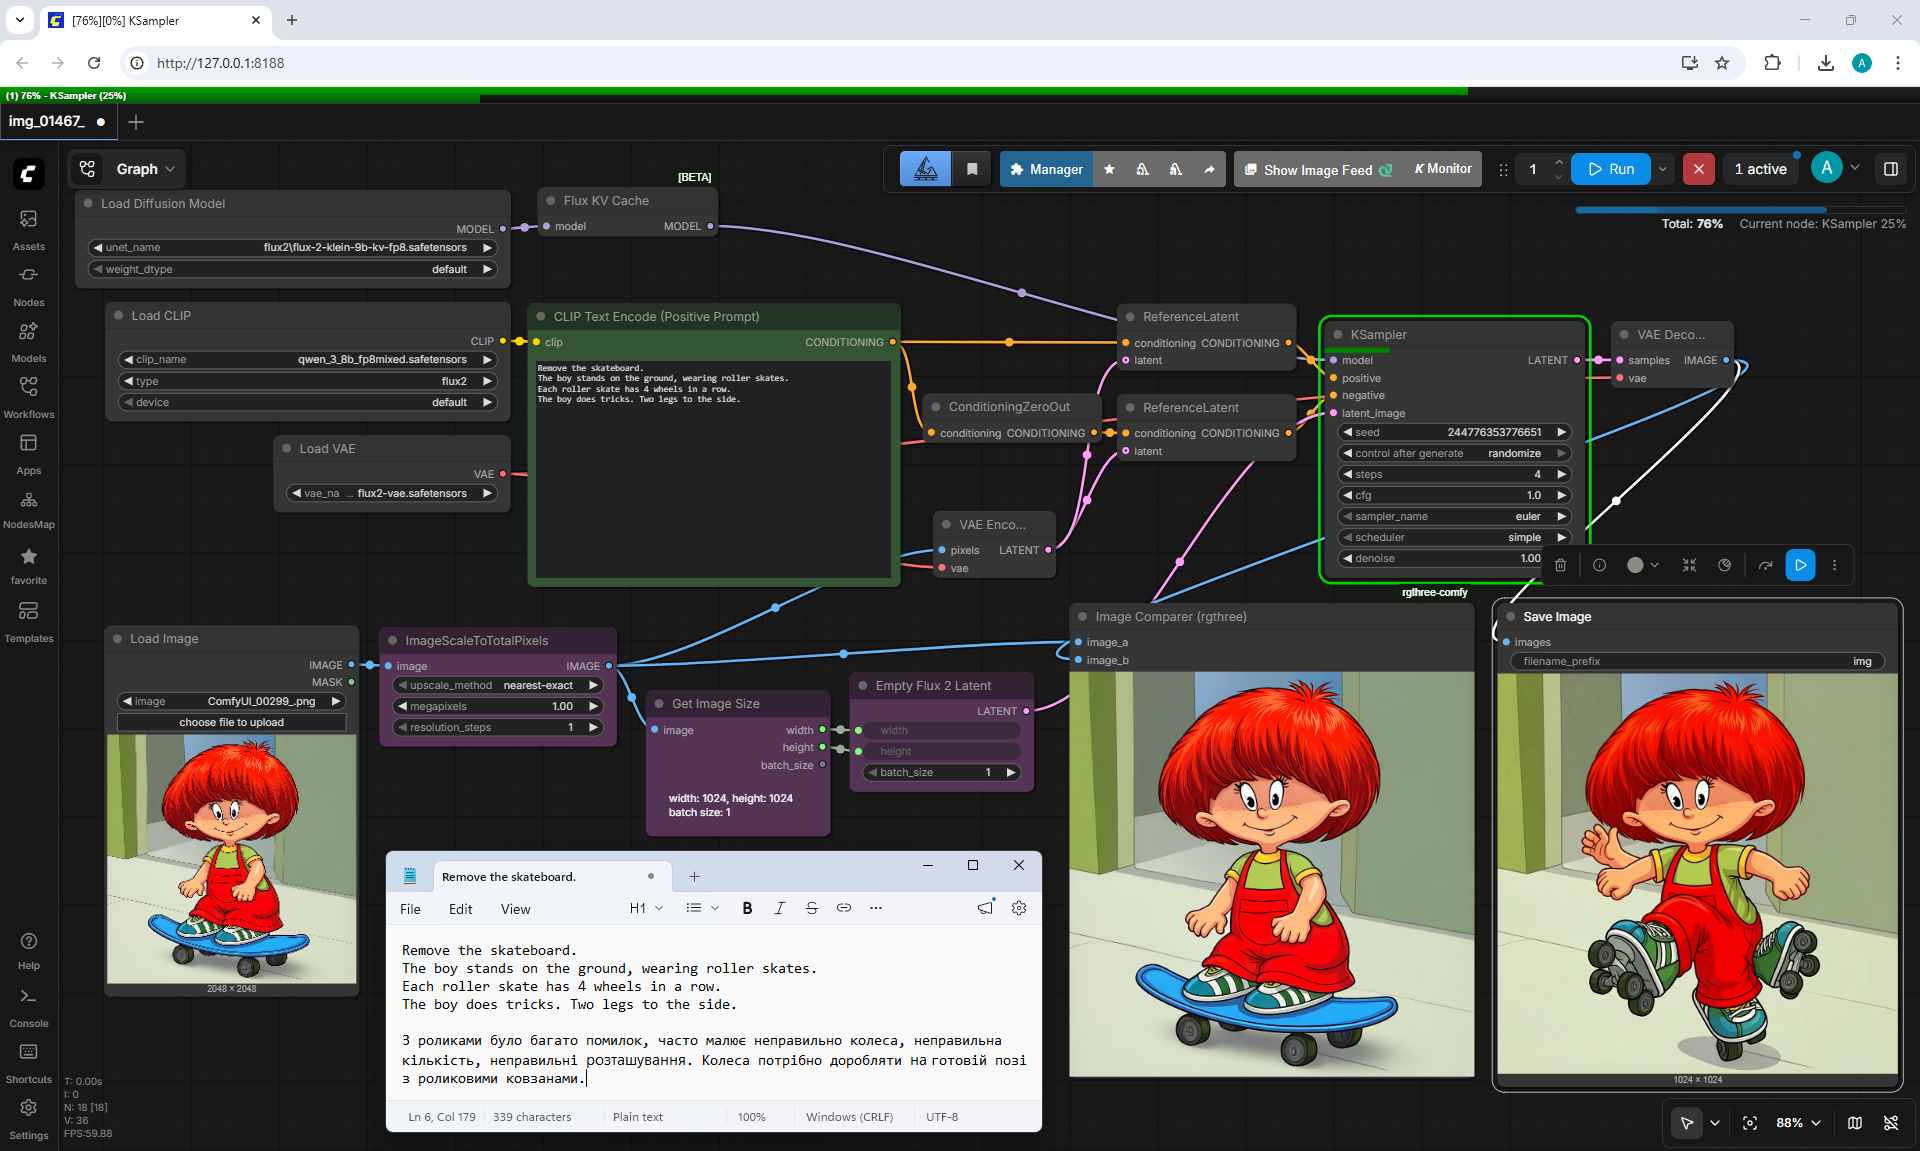Open the Assets sidebar panel
This screenshot has width=1920, height=1151.
28,230
